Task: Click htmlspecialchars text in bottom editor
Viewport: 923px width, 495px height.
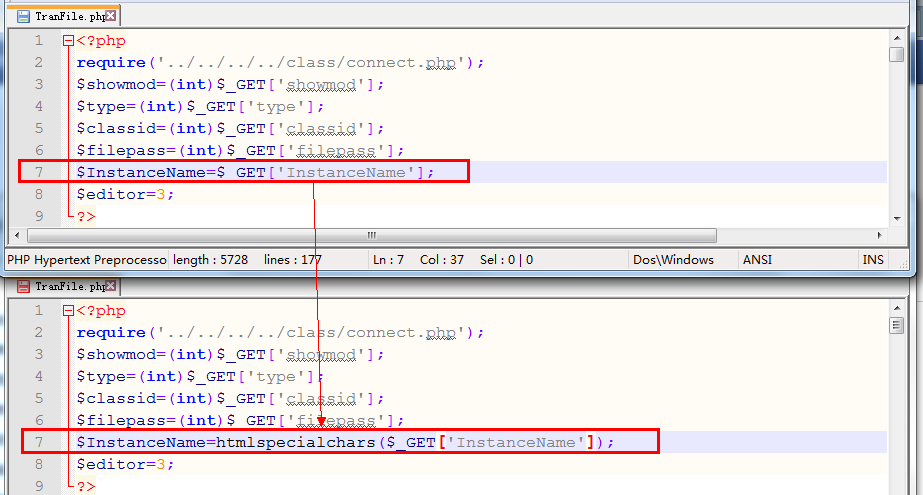Action: pyautogui.click(x=295, y=442)
